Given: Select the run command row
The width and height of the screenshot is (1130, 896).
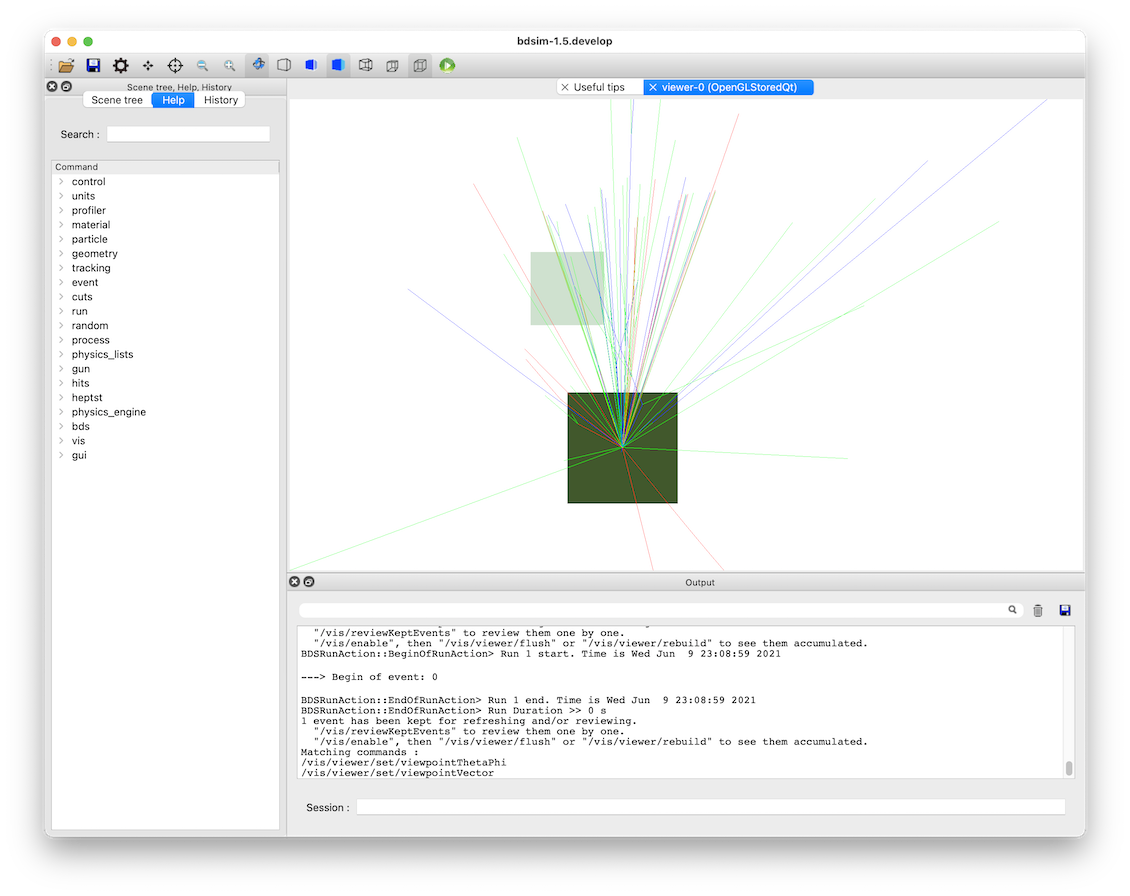Looking at the screenshot, I should 165,311.
